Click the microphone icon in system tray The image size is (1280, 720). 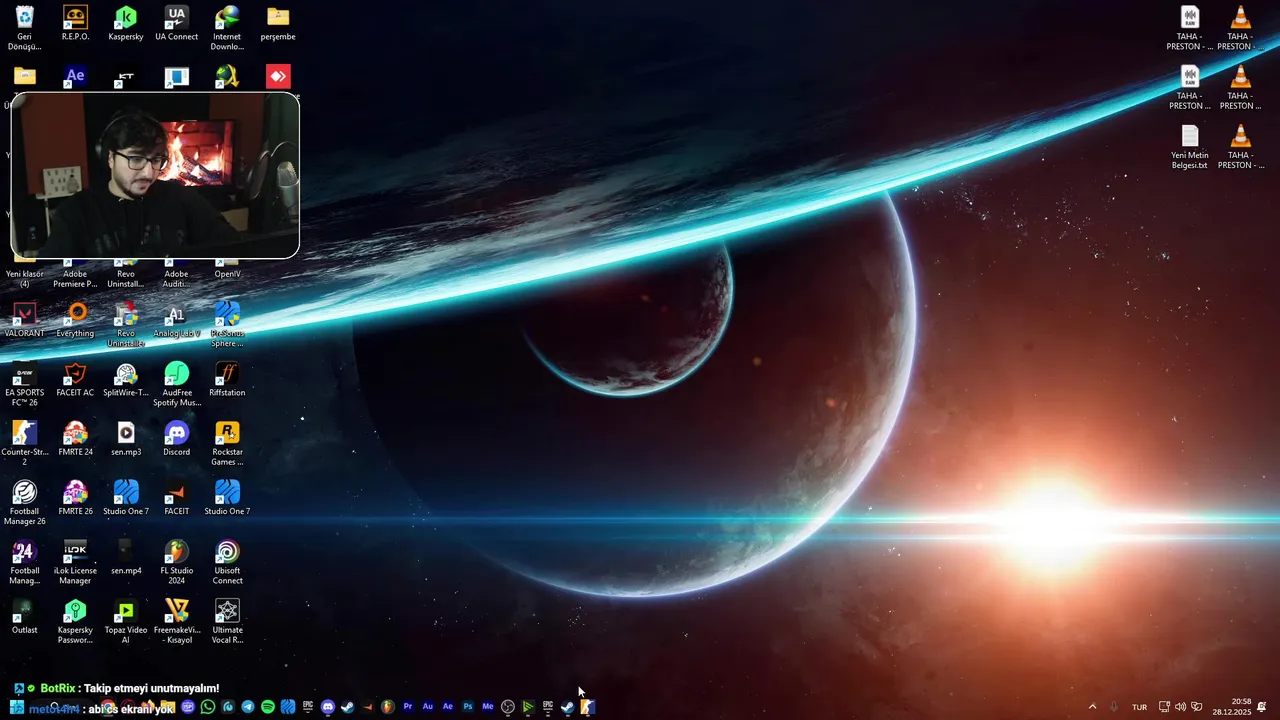click(x=1114, y=707)
